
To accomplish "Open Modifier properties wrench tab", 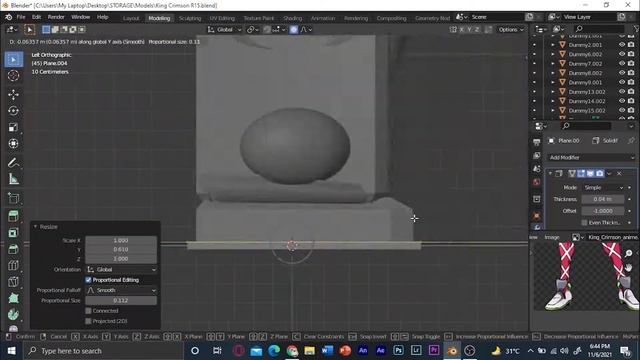I will pos(537,227).
